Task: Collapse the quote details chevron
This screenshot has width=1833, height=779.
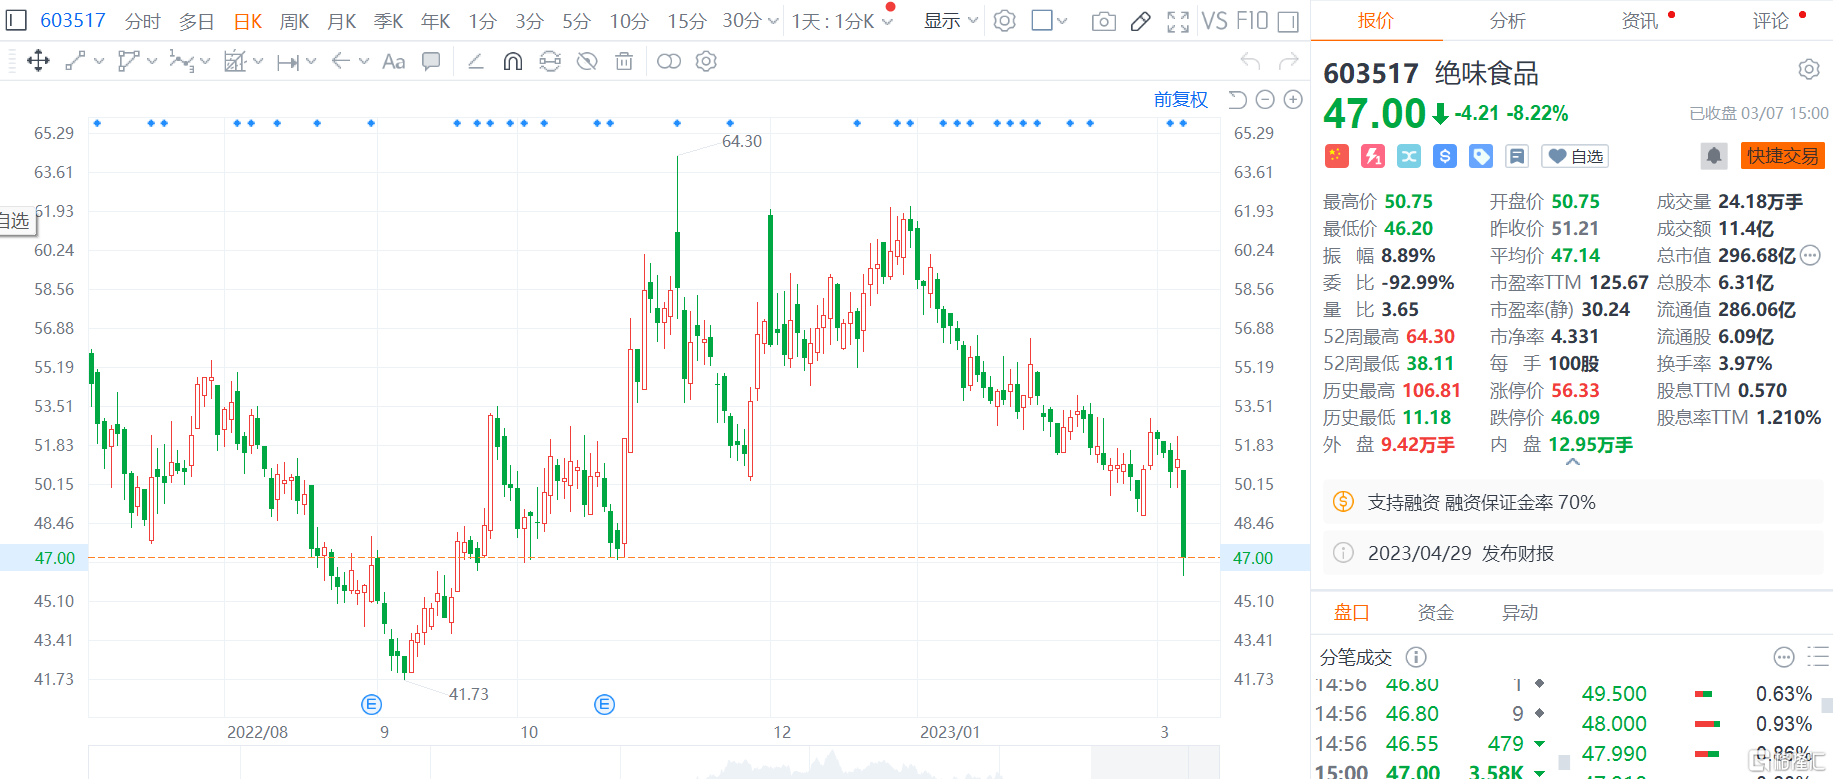Action: (1573, 463)
